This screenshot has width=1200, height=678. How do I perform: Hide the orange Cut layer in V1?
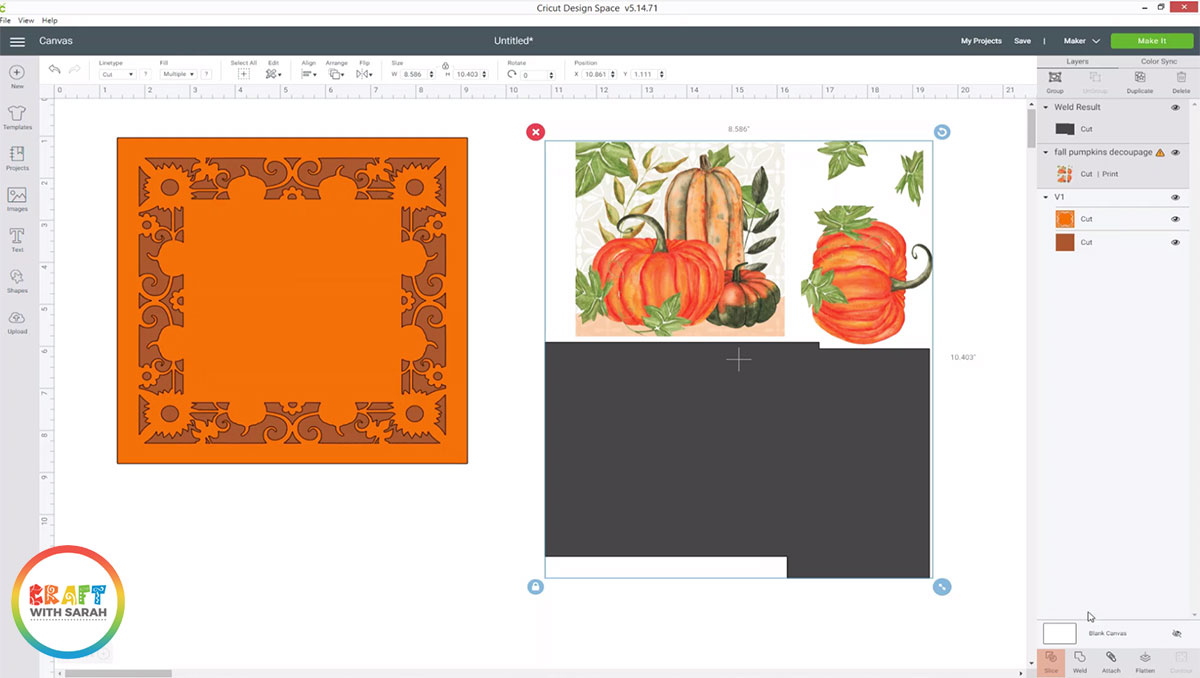click(x=1175, y=219)
